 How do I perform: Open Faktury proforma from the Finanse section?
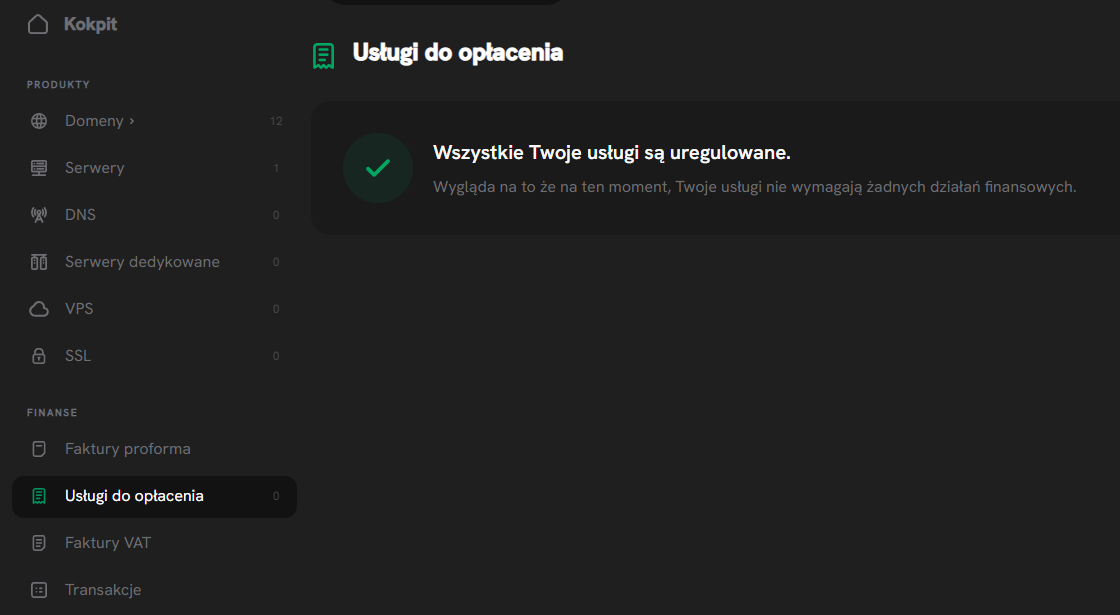127,448
